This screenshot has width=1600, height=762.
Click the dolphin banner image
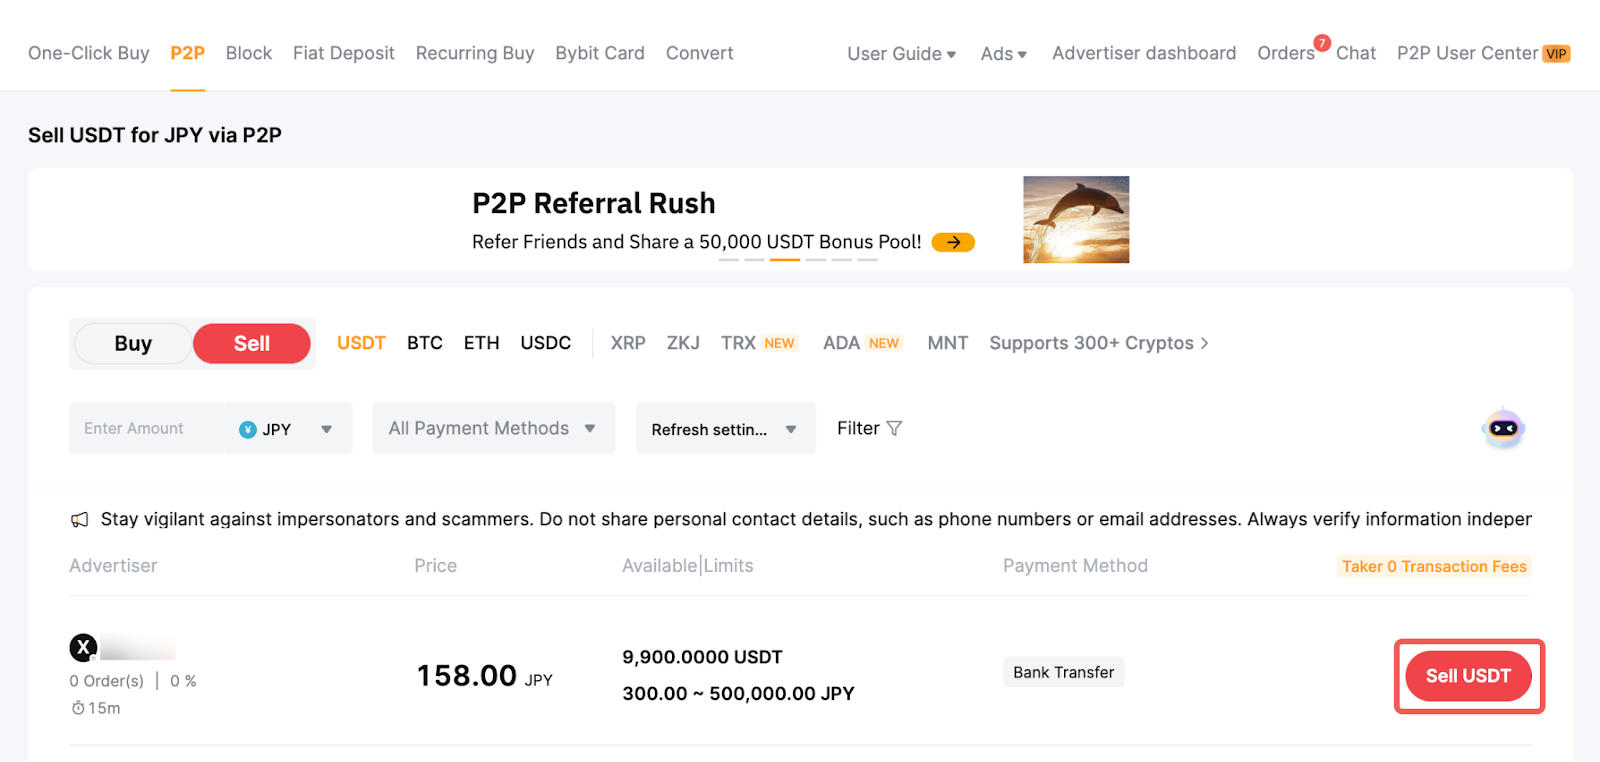click(x=1076, y=220)
